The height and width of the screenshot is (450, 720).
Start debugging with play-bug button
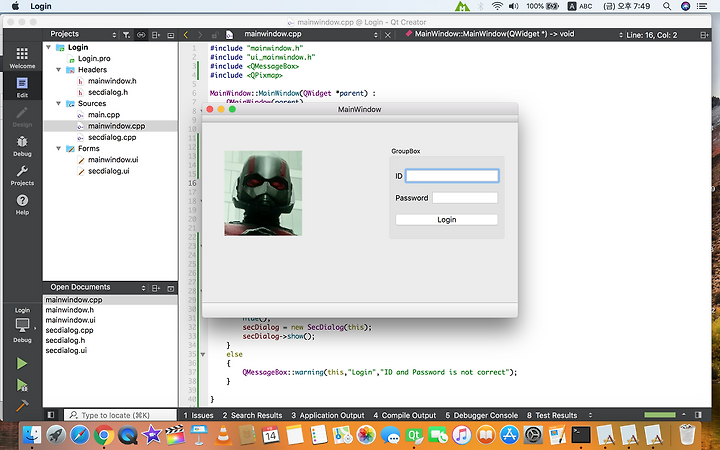click(x=22, y=385)
